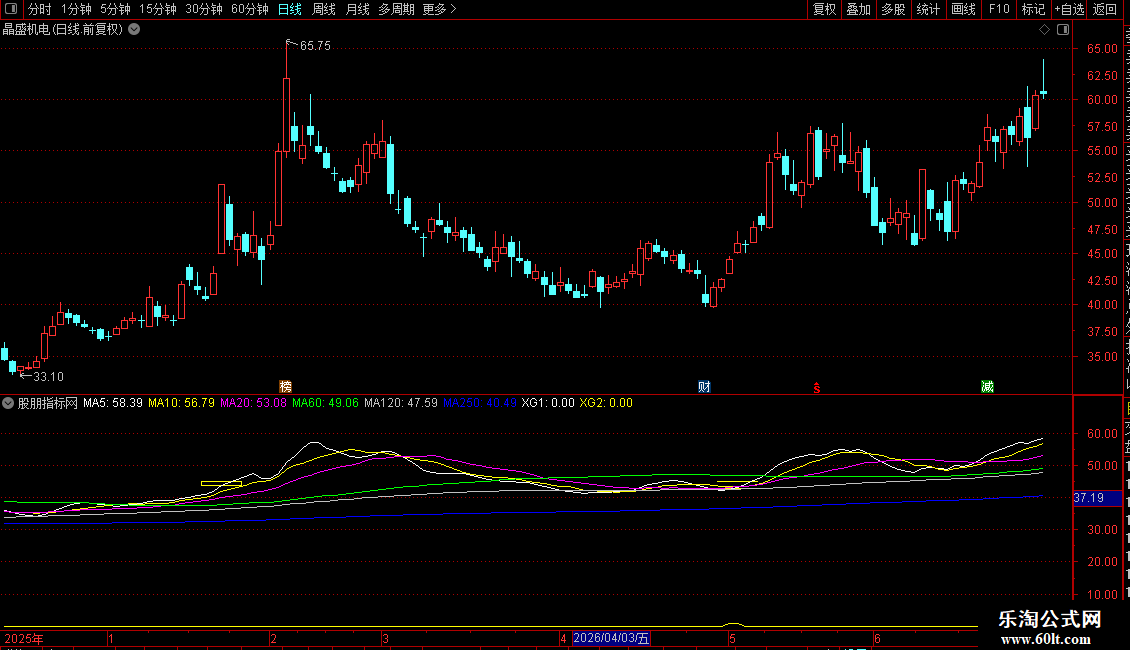Toggle the right-side panel icon near the price axis
The width and height of the screenshot is (1130, 650).
(1063, 30)
